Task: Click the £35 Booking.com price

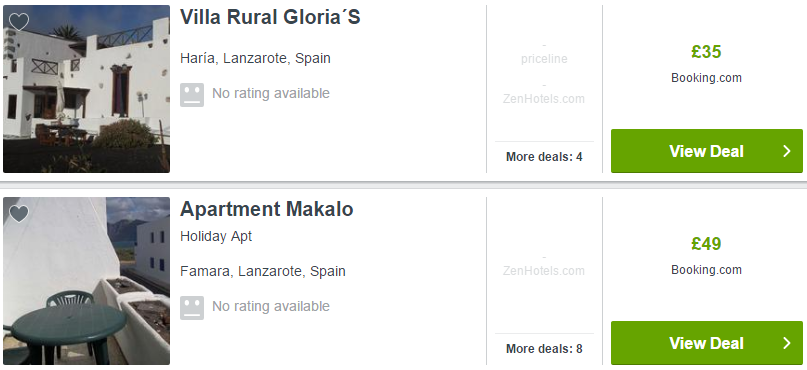Action: click(706, 52)
